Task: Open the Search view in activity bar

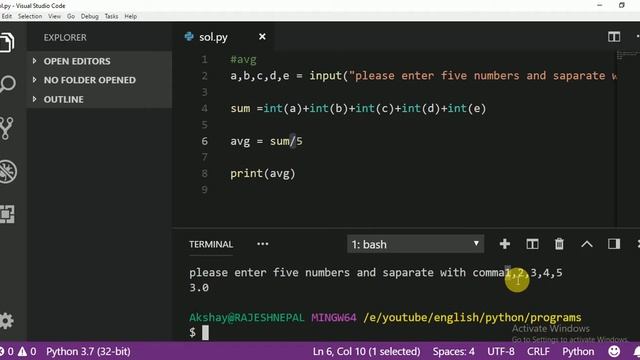Action: click(x=7, y=84)
